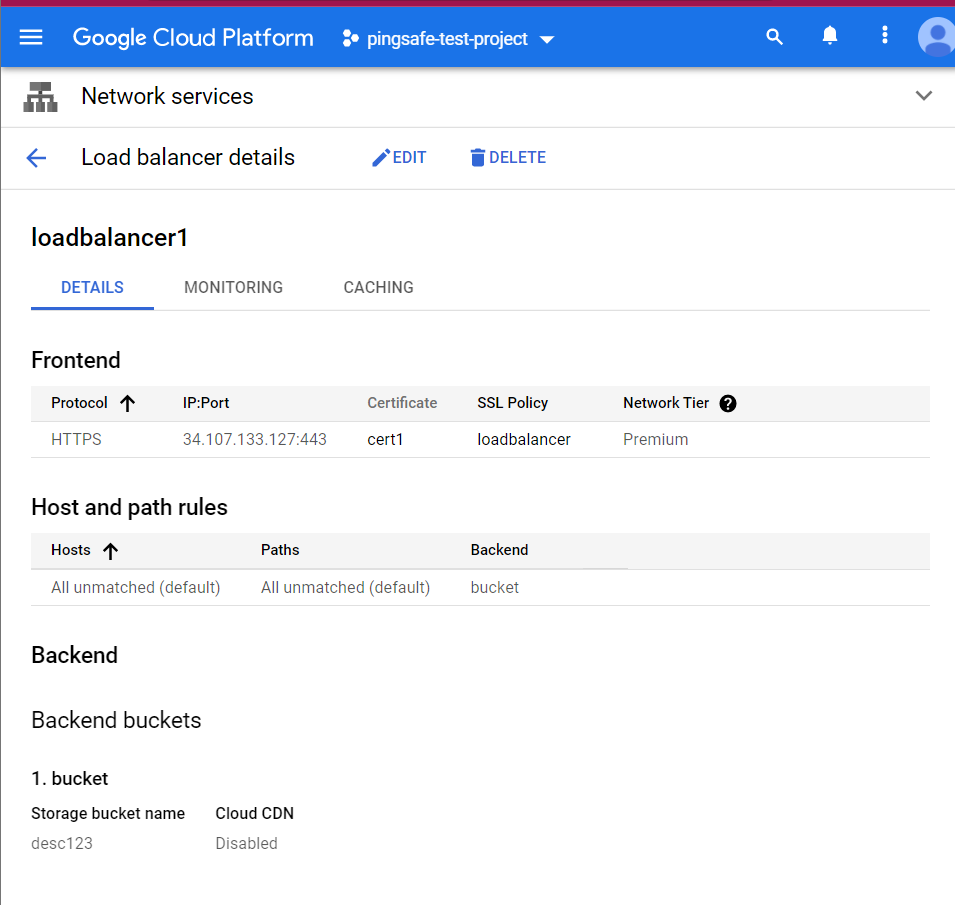Sort rules by Hosts arrow

(110, 550)
